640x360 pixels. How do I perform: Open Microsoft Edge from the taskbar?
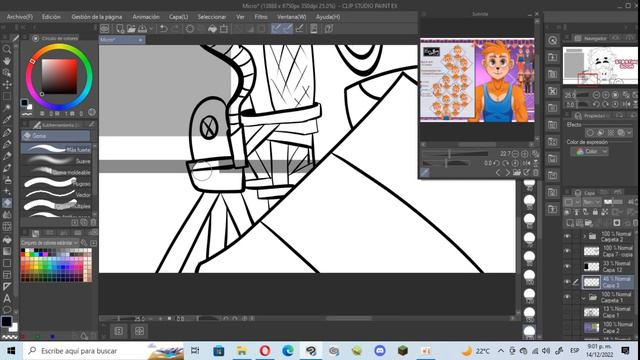point(288,350)
